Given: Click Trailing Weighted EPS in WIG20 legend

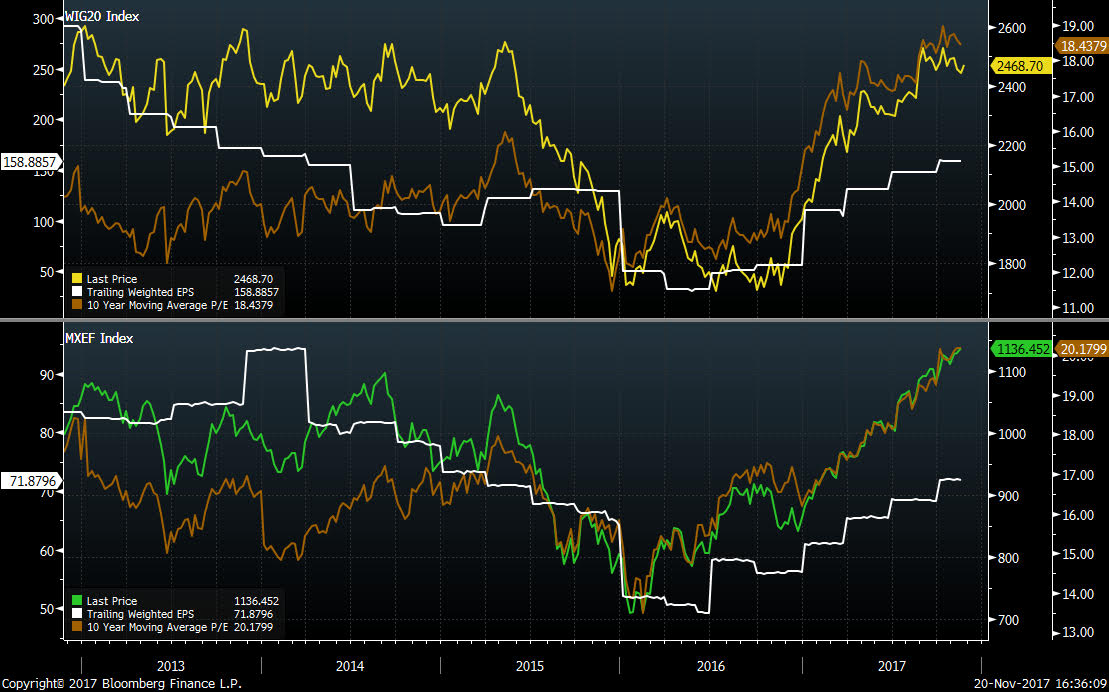Looking at the screenshot, I should [x=140, y=292].
